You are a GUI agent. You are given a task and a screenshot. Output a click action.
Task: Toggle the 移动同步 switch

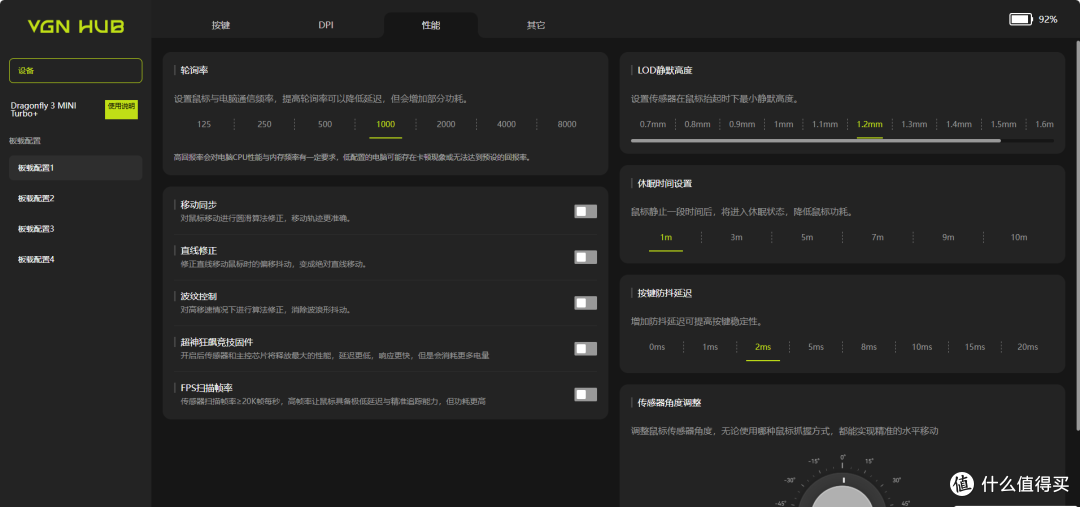(585, 211)
